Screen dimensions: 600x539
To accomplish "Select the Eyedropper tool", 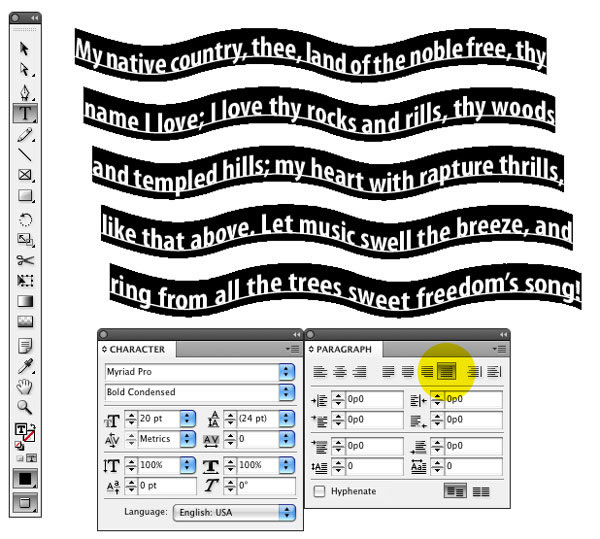I will [25, 366].
